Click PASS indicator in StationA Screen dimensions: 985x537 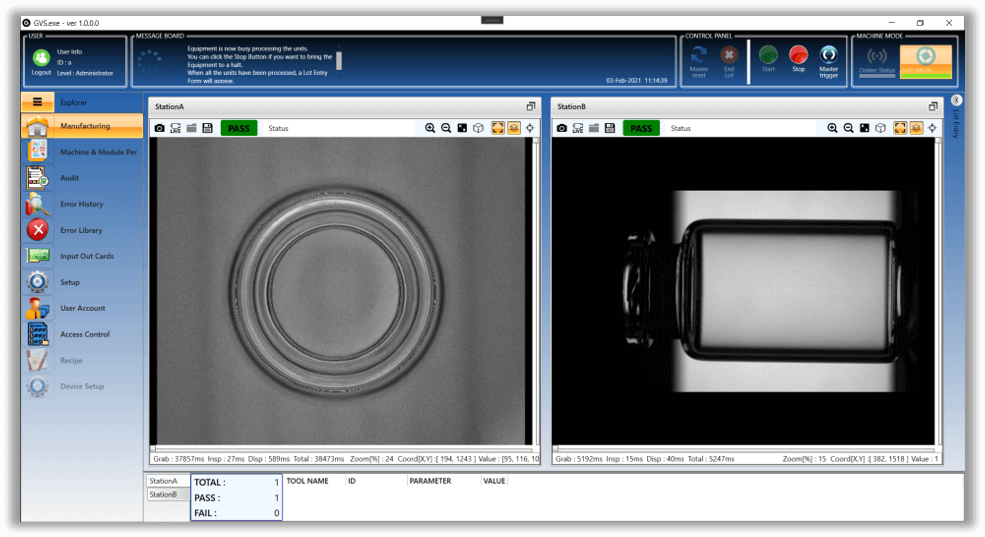(x=239, y=128)
